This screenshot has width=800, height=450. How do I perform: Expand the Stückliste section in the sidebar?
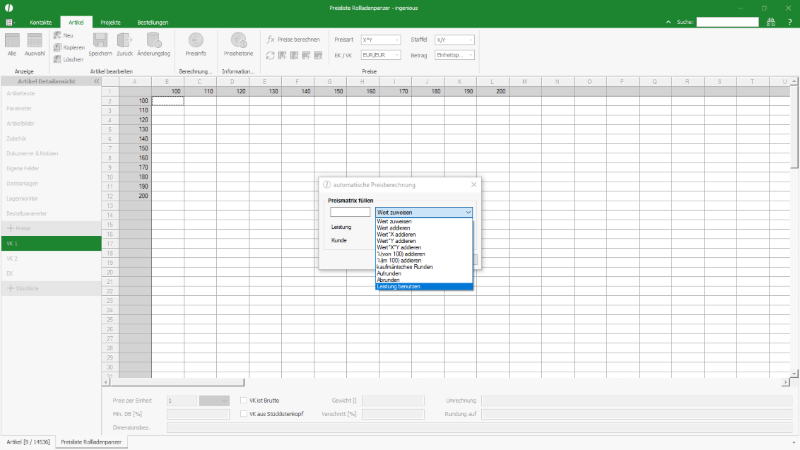click(x=10, y=288)
